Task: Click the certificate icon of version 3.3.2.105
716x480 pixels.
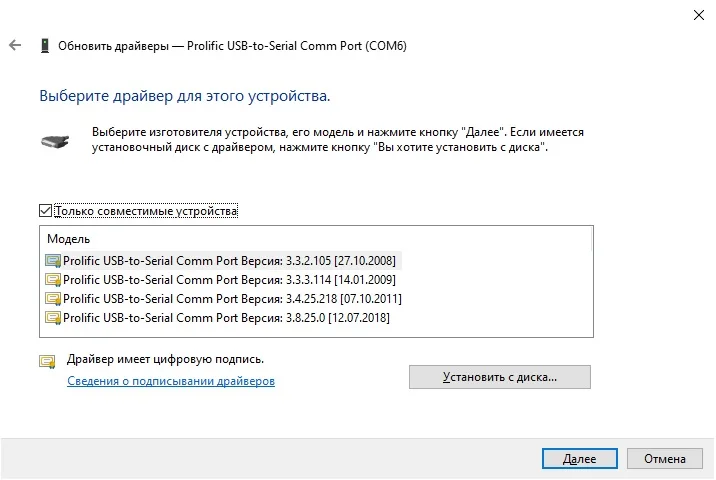Action: click(x=53, y=261)
